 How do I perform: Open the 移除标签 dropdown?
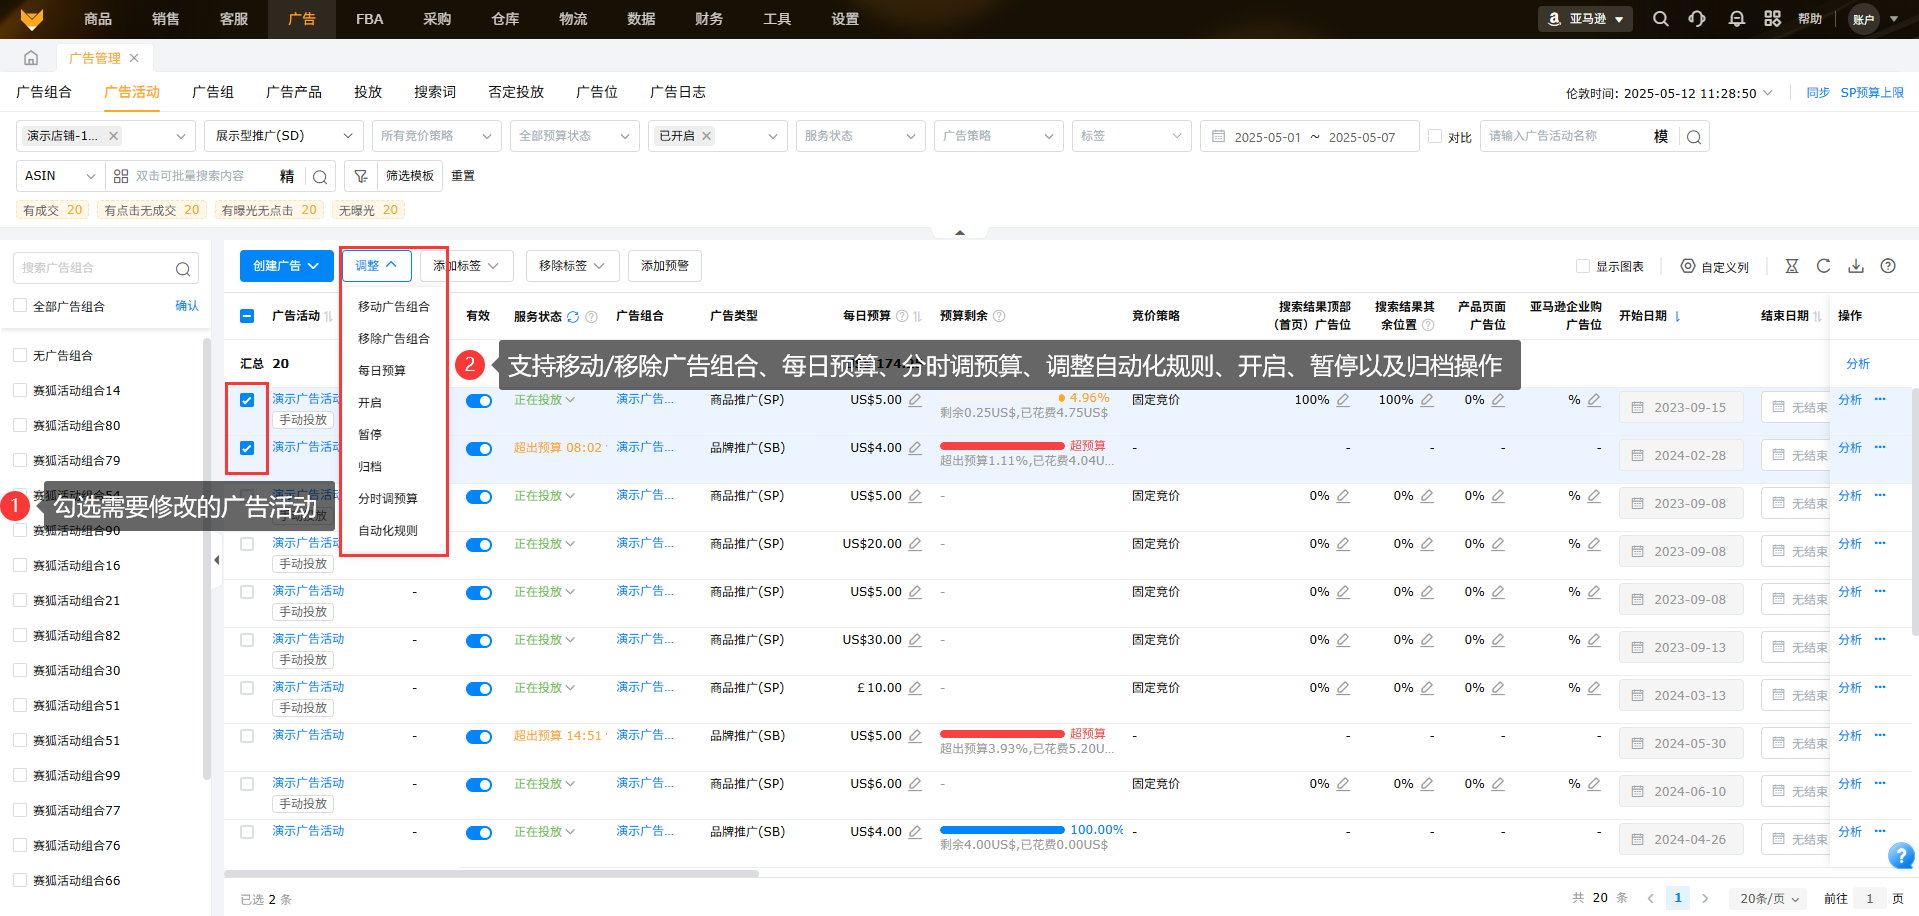(x=572, y=266)
